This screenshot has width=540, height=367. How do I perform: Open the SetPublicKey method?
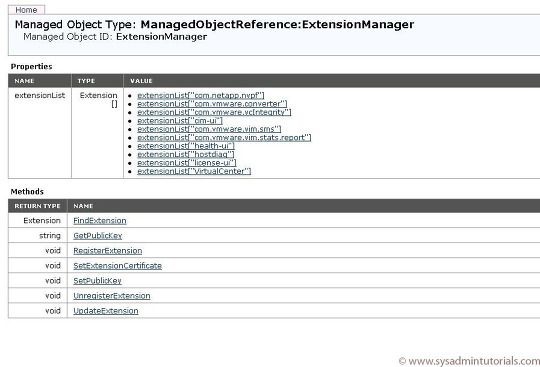pyautogui.click(x=97, y=281)
